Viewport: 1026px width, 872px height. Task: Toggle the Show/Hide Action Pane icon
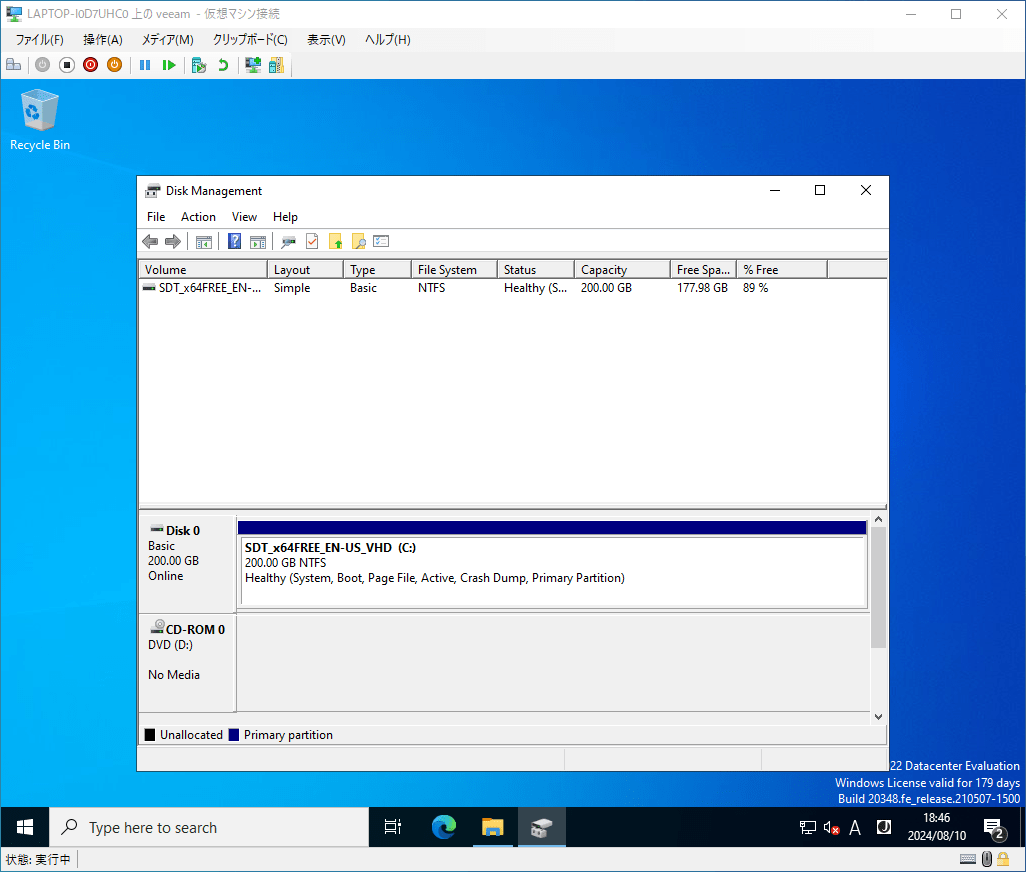coord(258,241)
